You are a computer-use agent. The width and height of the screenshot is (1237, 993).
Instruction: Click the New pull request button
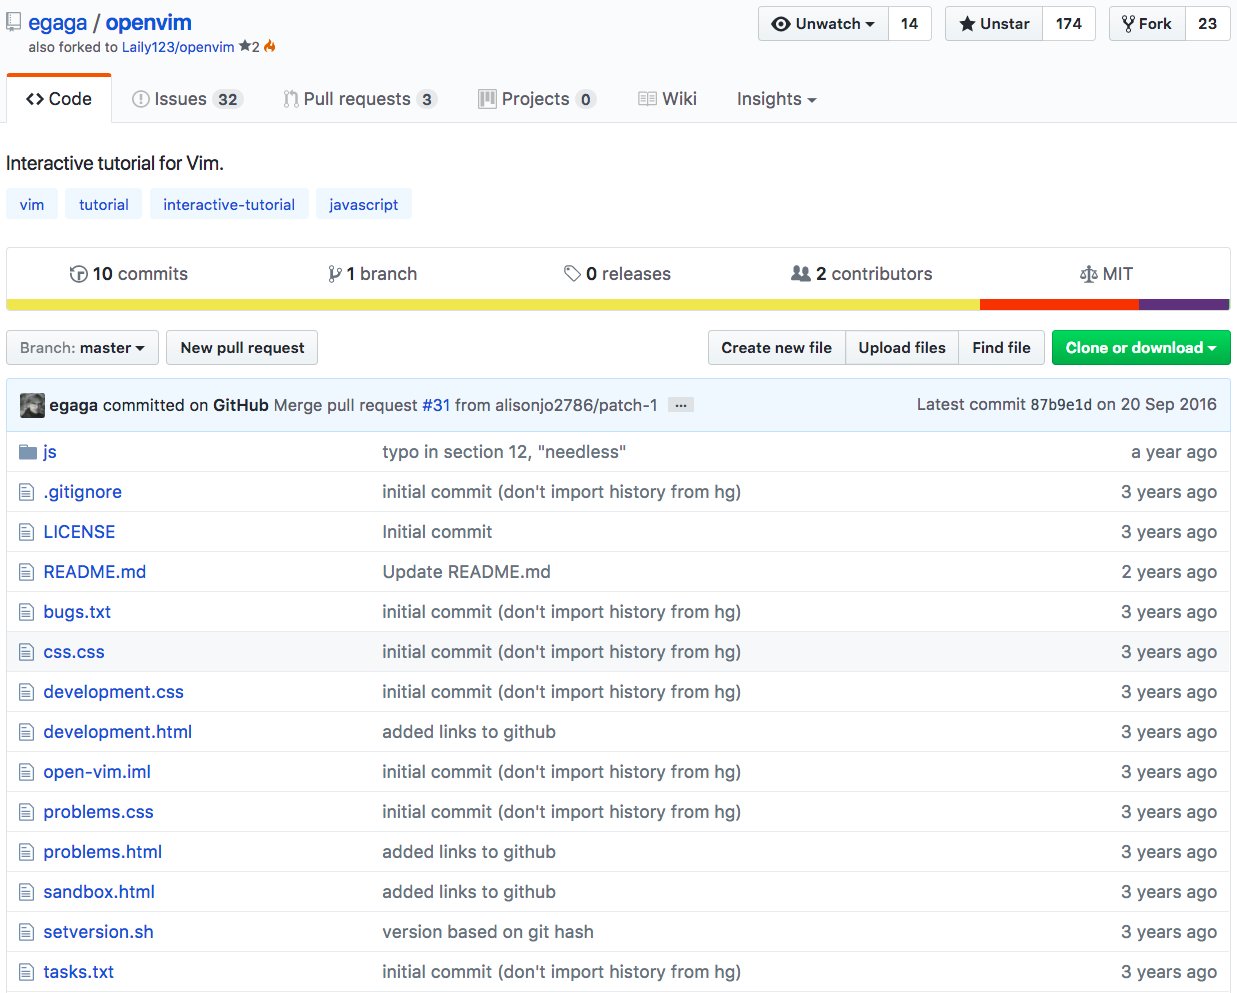[242, 348]
